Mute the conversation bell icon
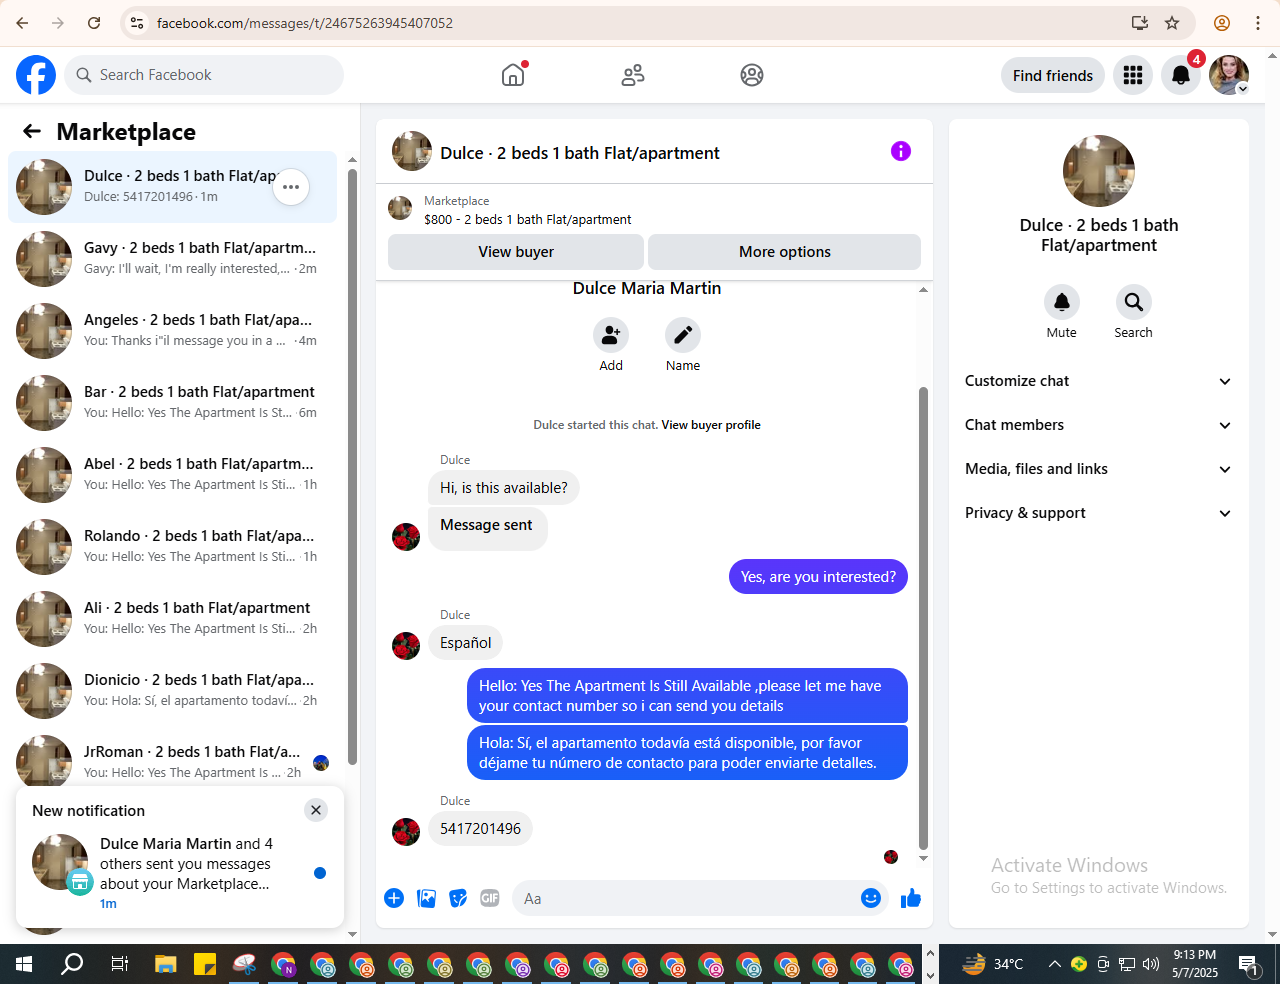Image resolution: width=1280 pixels, height=984 pixels. 1062,302
